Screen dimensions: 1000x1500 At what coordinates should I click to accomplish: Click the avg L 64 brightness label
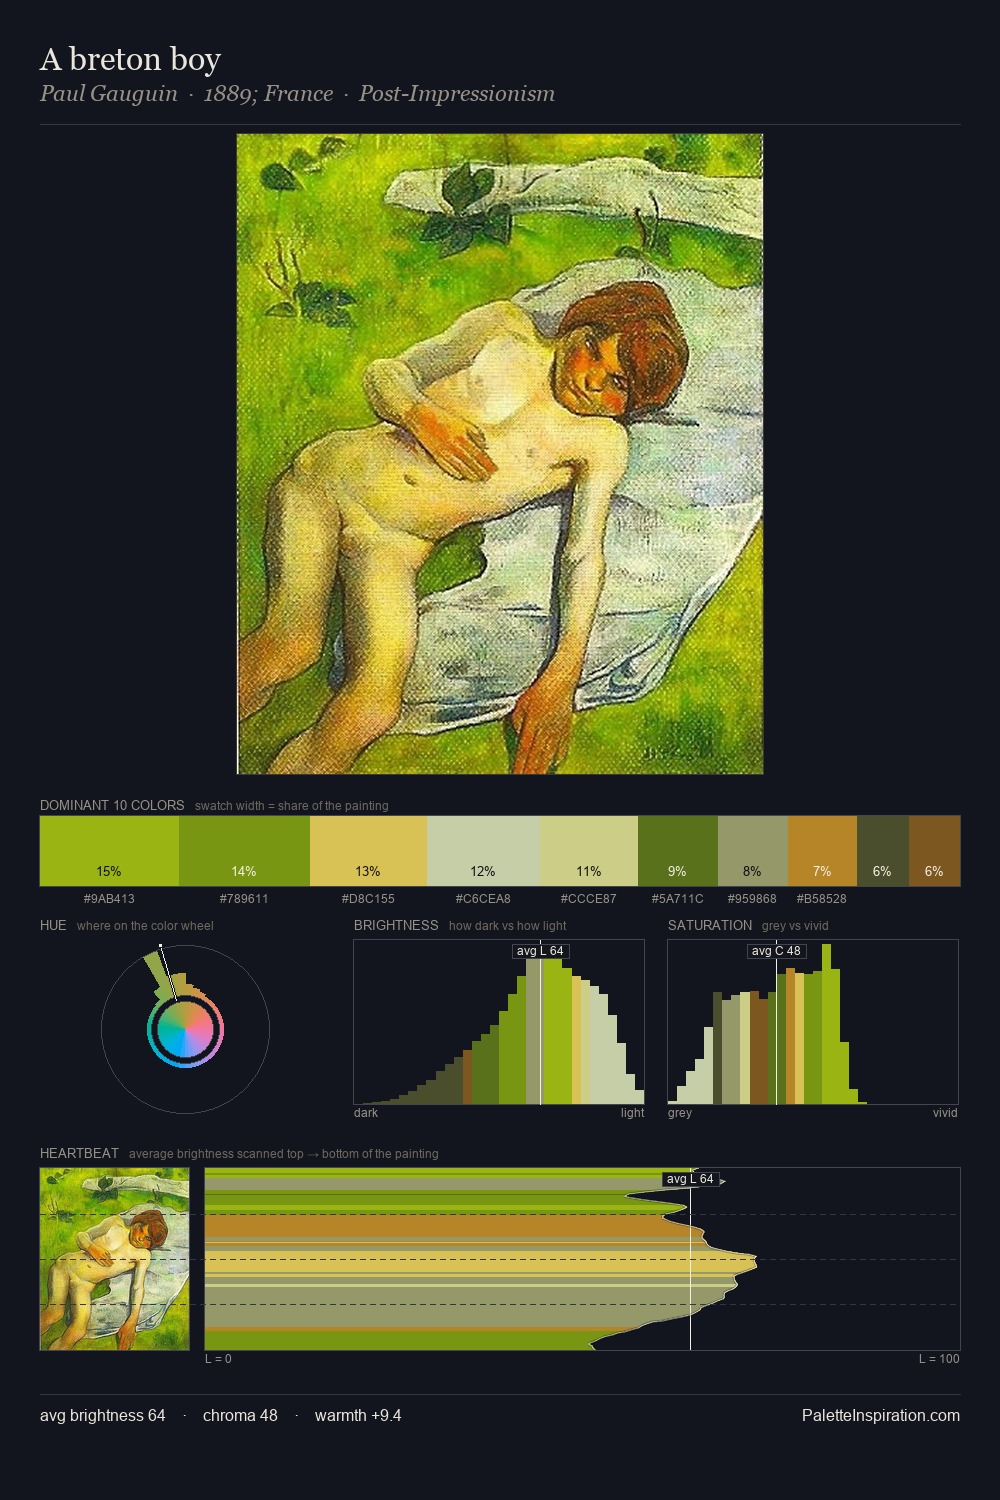pos(540,951)
